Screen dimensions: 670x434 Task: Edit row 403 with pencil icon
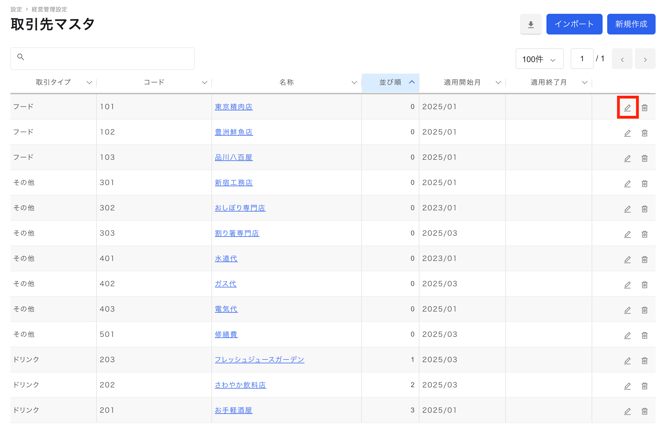(x=627, y=310)
